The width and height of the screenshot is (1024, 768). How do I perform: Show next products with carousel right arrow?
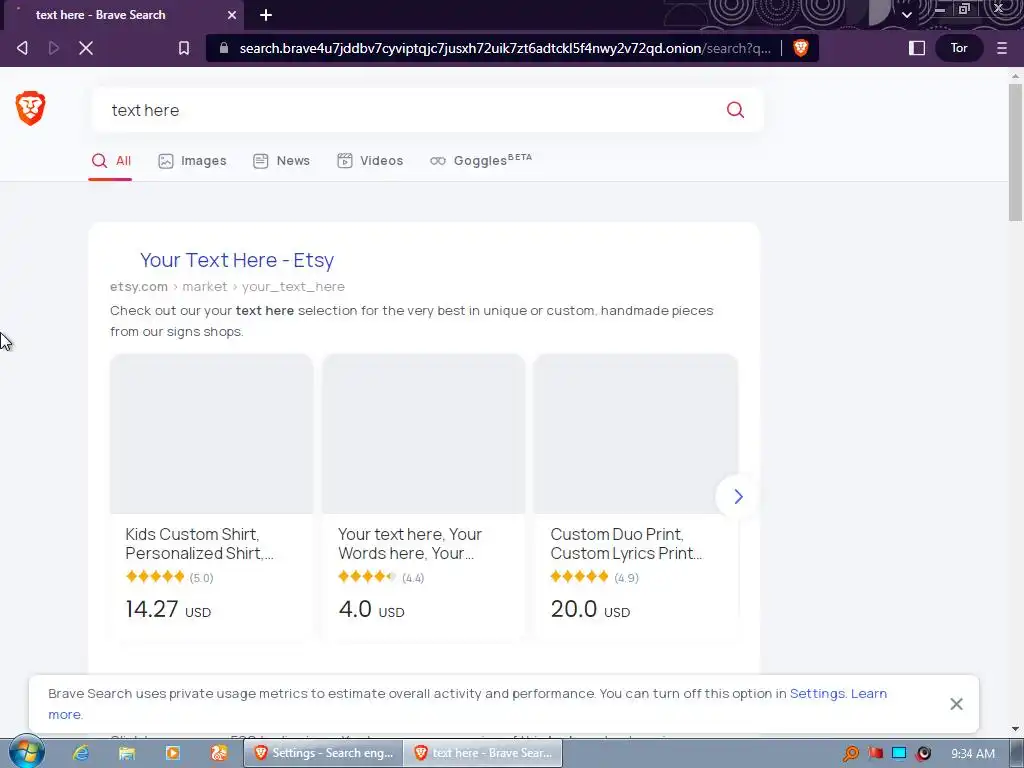pos(738,497)
